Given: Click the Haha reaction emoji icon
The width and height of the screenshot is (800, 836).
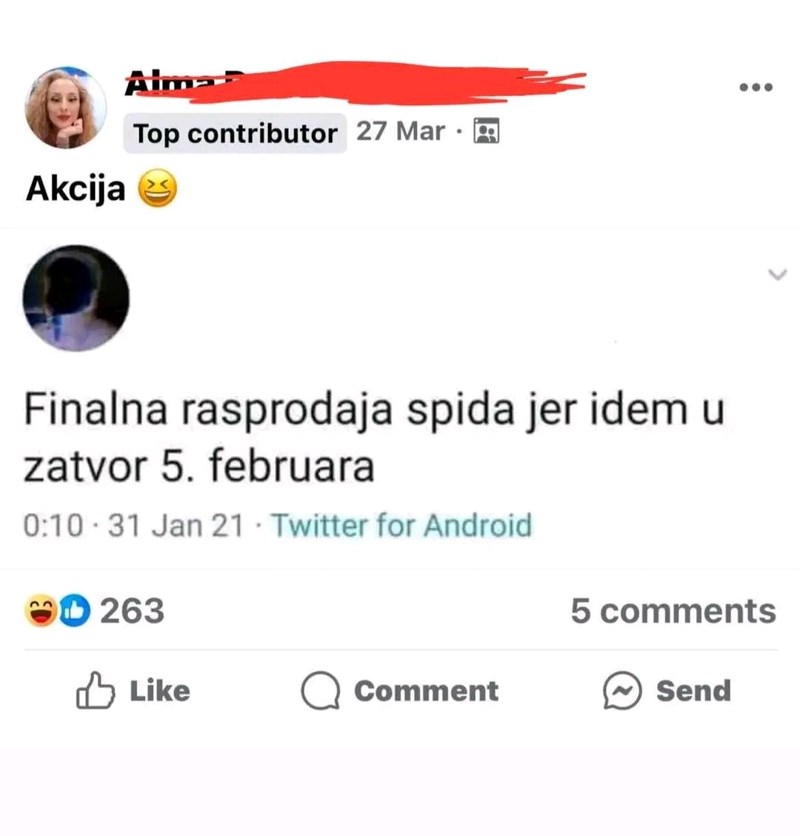Looking at the screenshot, I should pos(41,610).
